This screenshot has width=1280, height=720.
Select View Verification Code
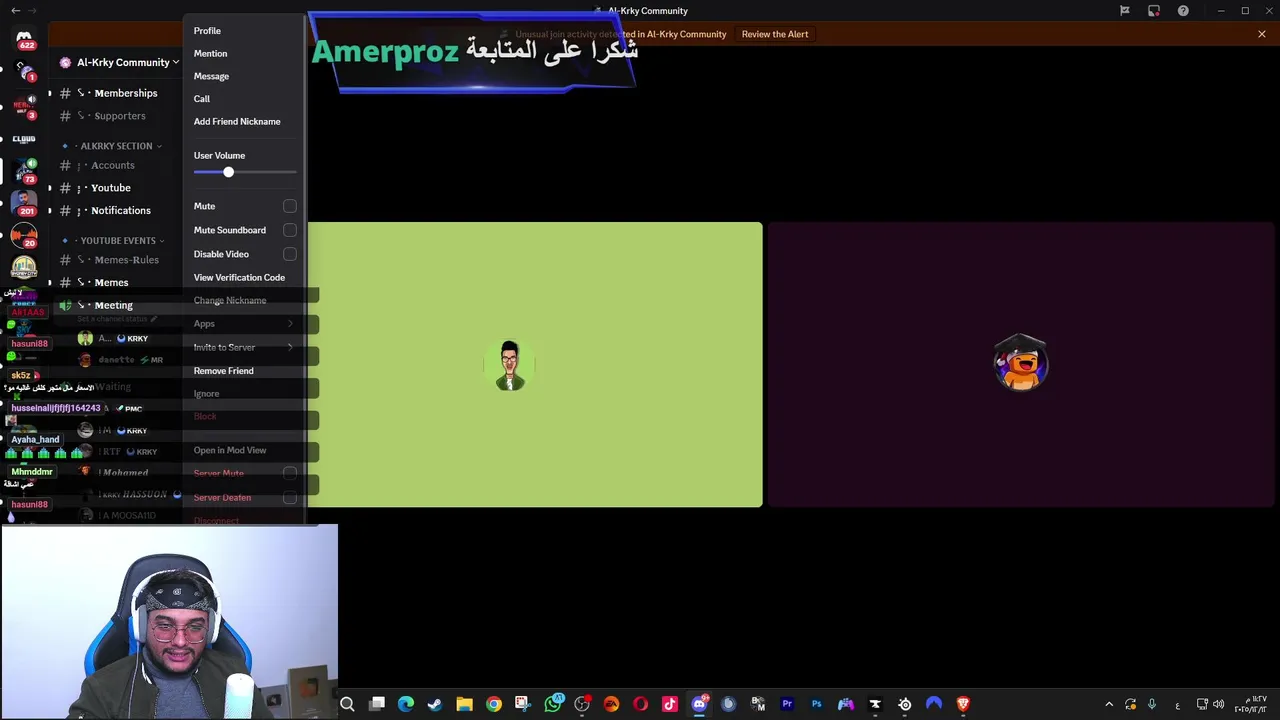(239, 278)
